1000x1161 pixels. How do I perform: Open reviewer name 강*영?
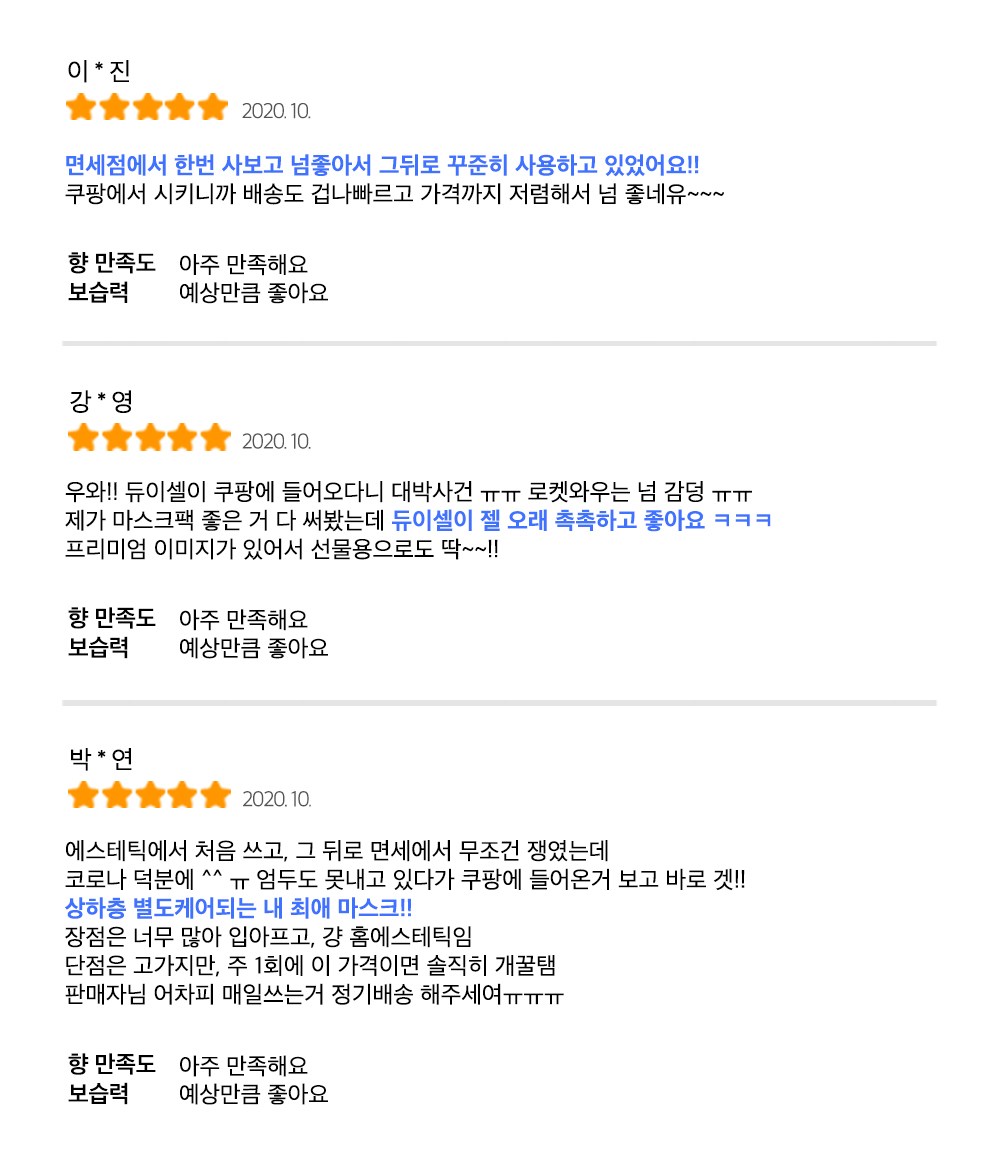click(x=101, y=402)
